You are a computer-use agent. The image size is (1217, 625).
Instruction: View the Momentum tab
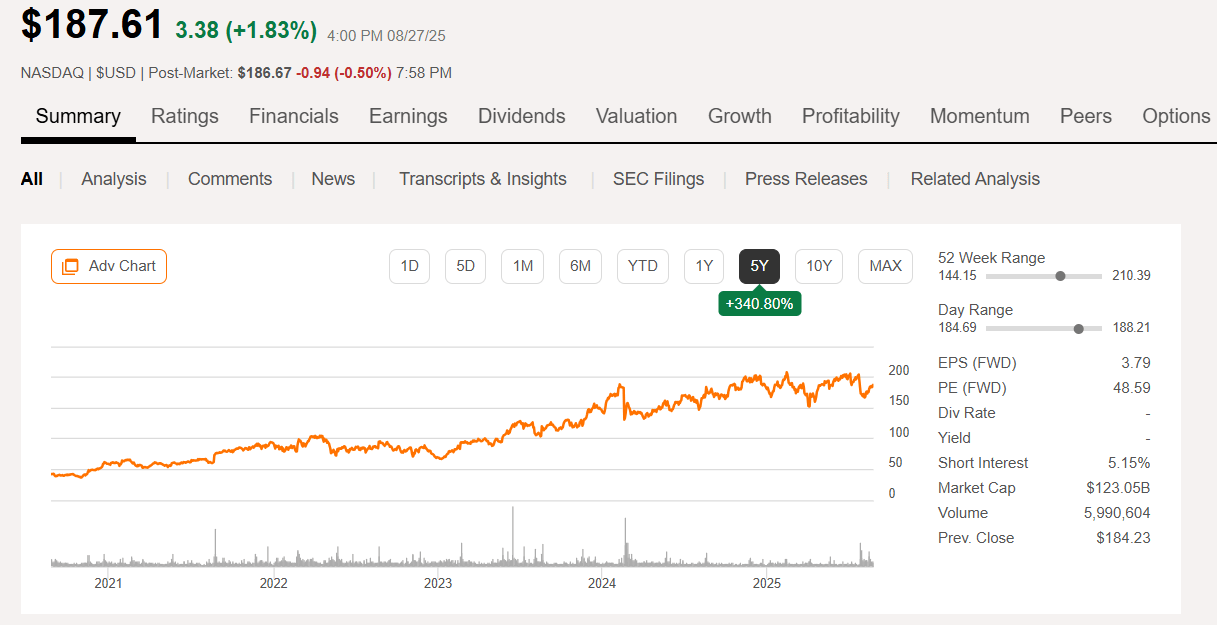[979, 116]
